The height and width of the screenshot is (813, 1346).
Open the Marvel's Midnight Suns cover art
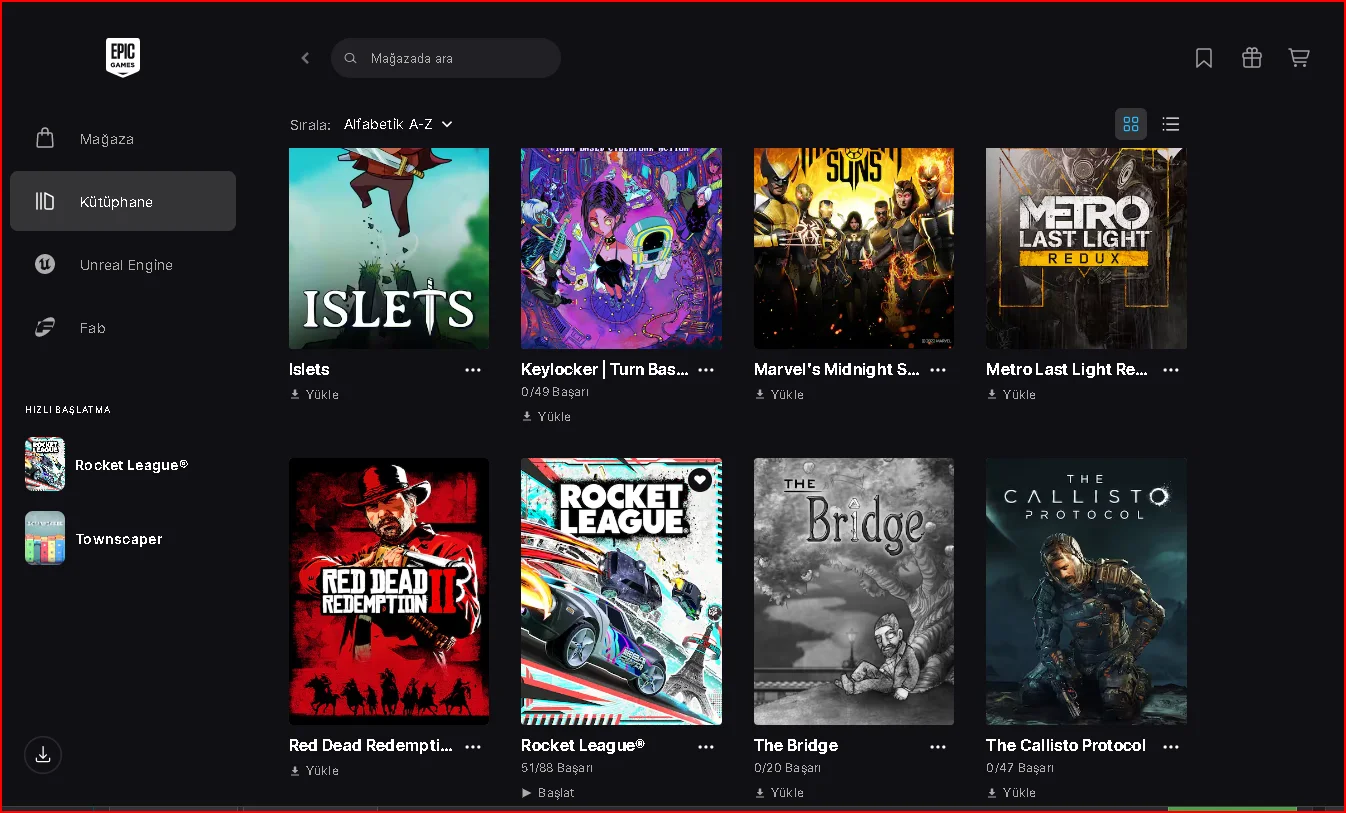coord(854,248)
